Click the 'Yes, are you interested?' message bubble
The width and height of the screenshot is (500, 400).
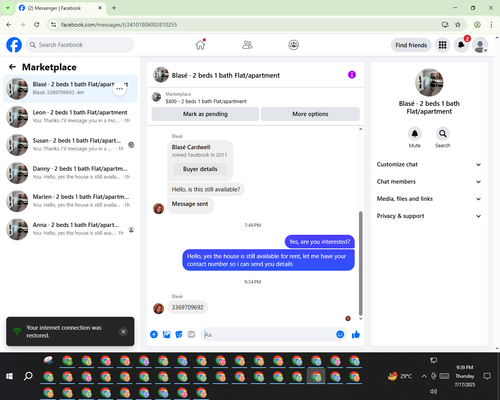319,242
